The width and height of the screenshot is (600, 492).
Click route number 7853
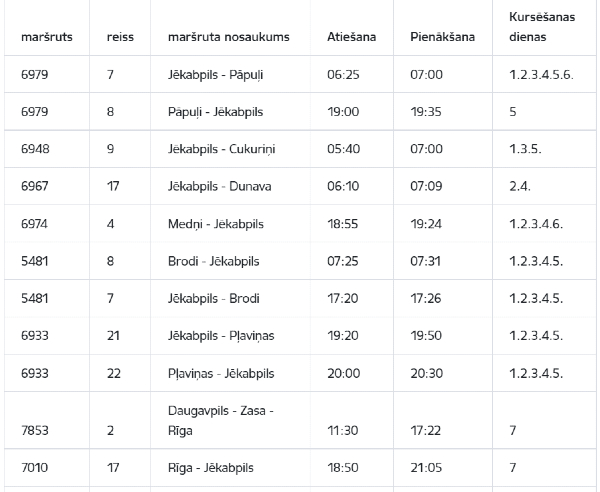point(35,430)
